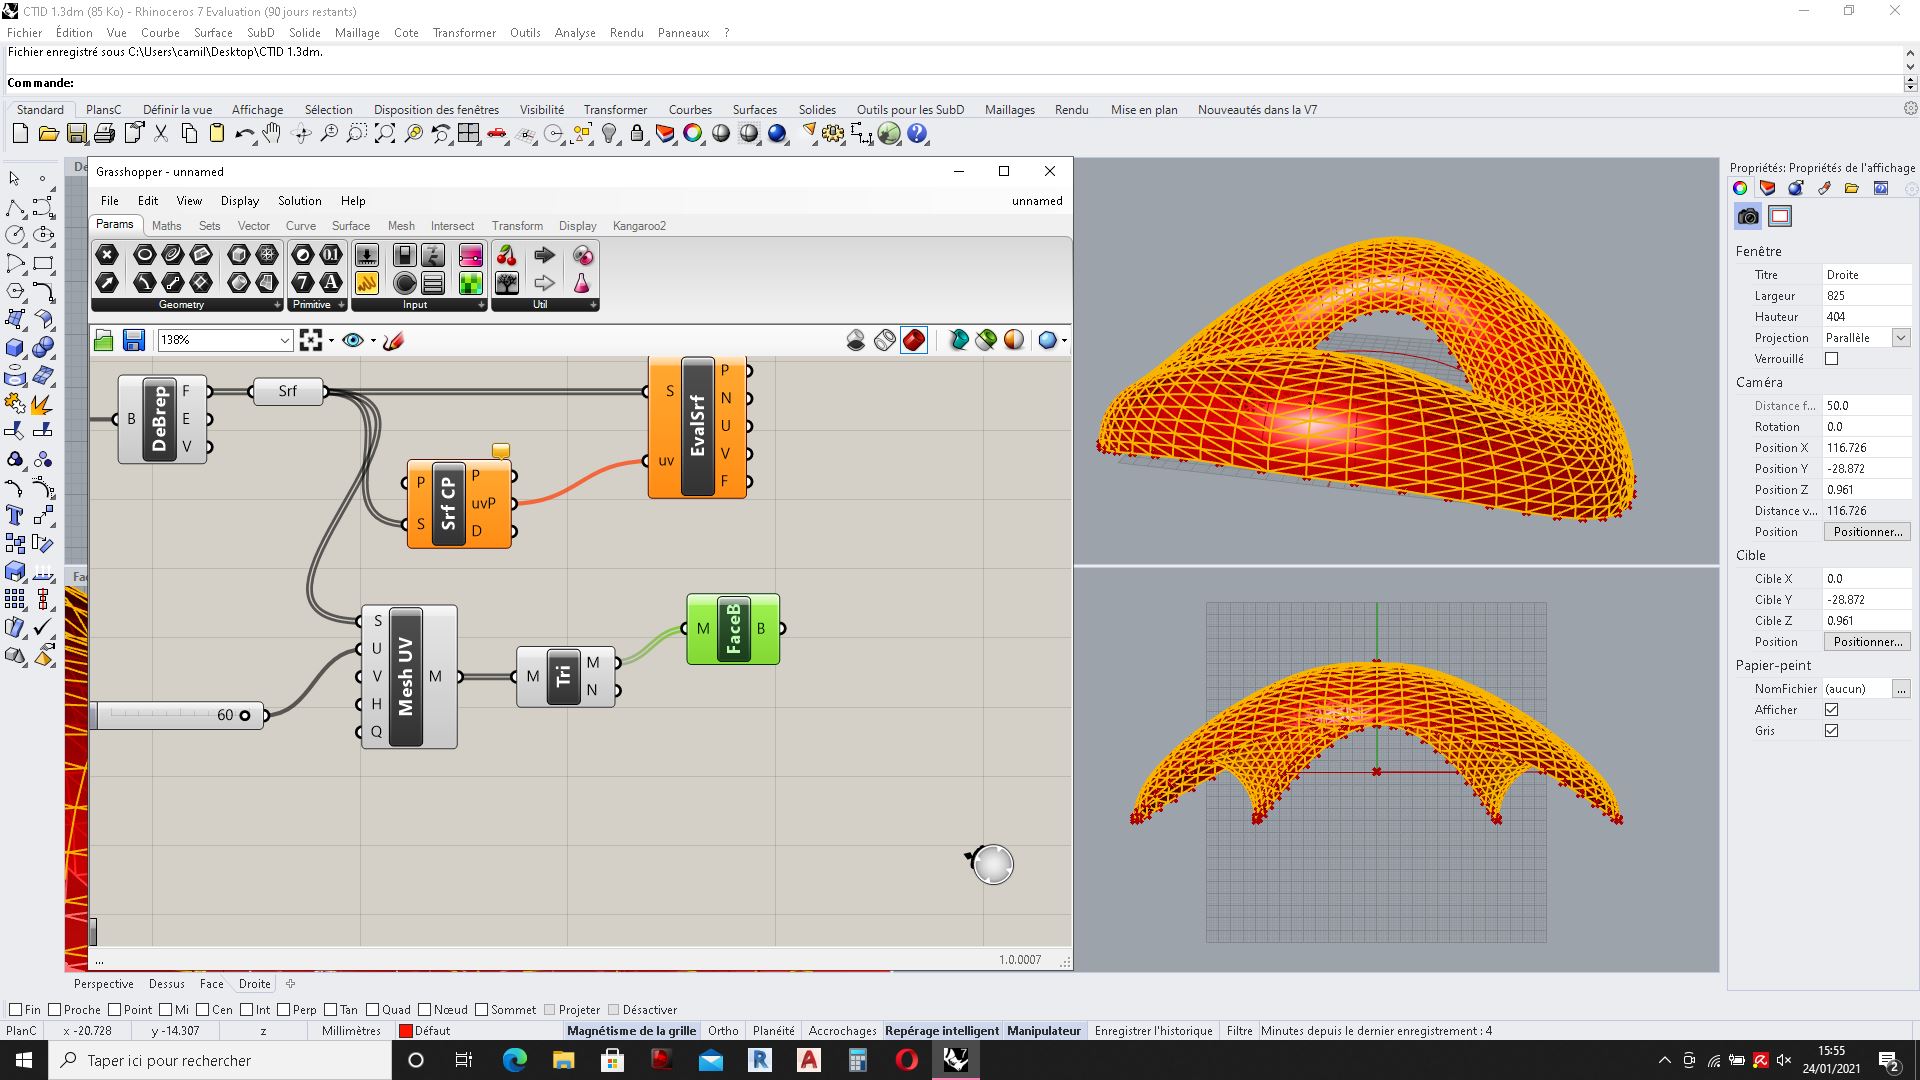This screenshot has width=1920, height=1080.
Task: Click the padlock Lock icon
Action: (637, 133)
